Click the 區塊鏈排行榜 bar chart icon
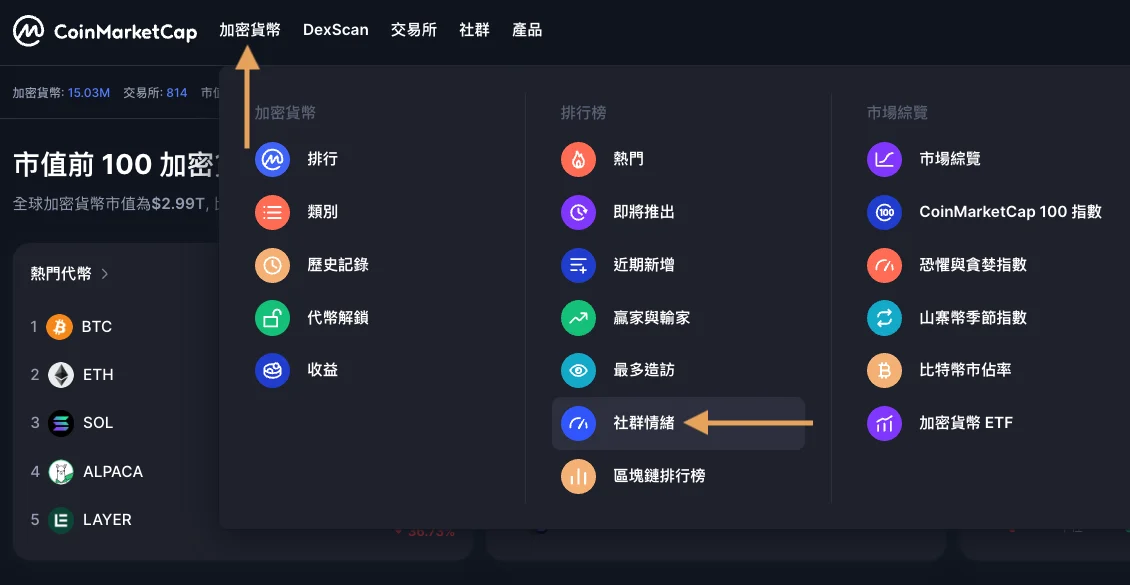The height and width of the screenshot is (585, 1130). (x=579, y=476)
